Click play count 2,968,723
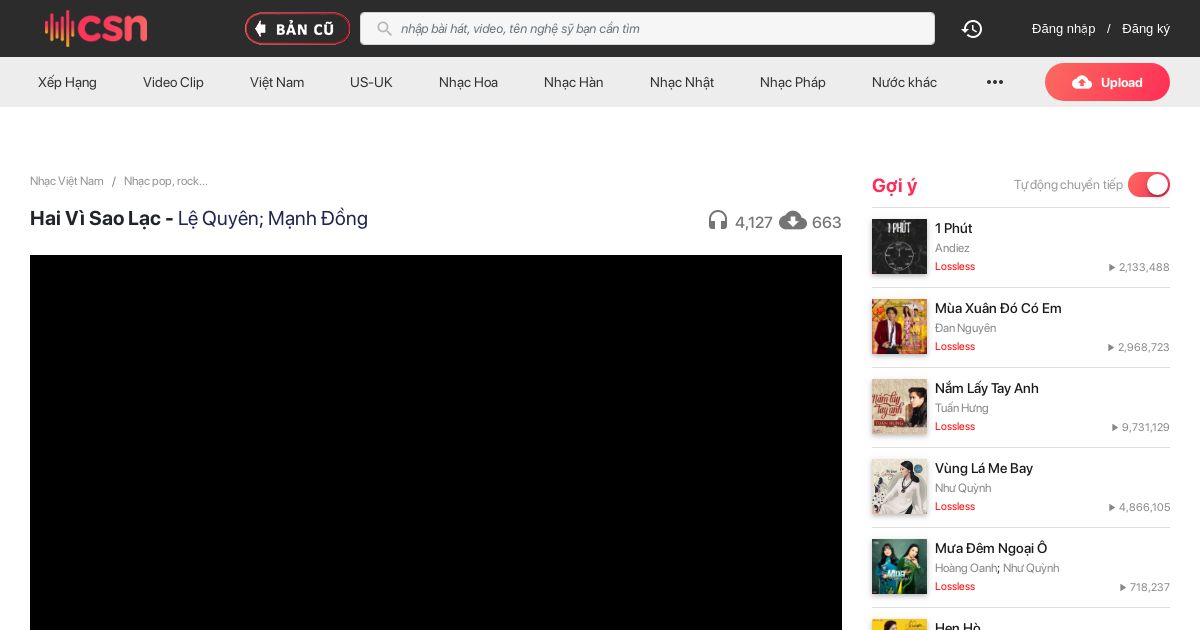This screenshot has height=630, width=1200. click(x=1139, y=347)
